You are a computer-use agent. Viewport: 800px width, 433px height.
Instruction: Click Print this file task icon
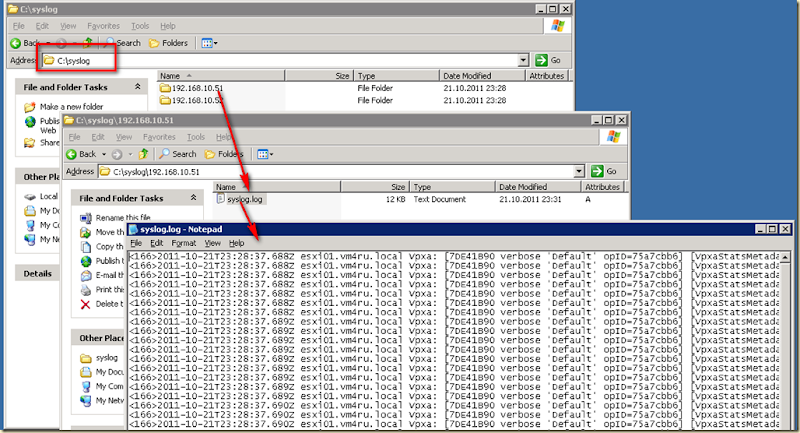click(x=85, y=290)
